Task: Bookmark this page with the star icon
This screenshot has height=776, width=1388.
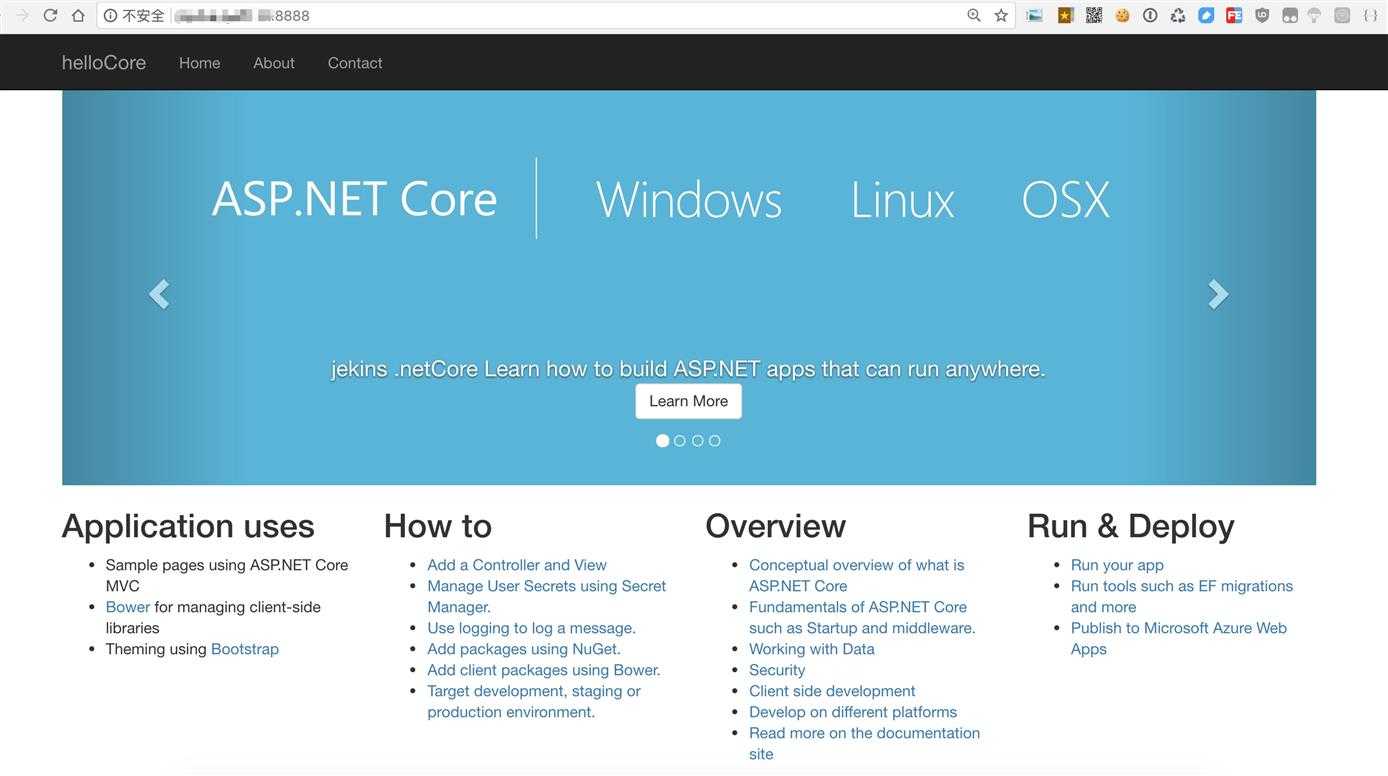Action: click(1001, 15)
